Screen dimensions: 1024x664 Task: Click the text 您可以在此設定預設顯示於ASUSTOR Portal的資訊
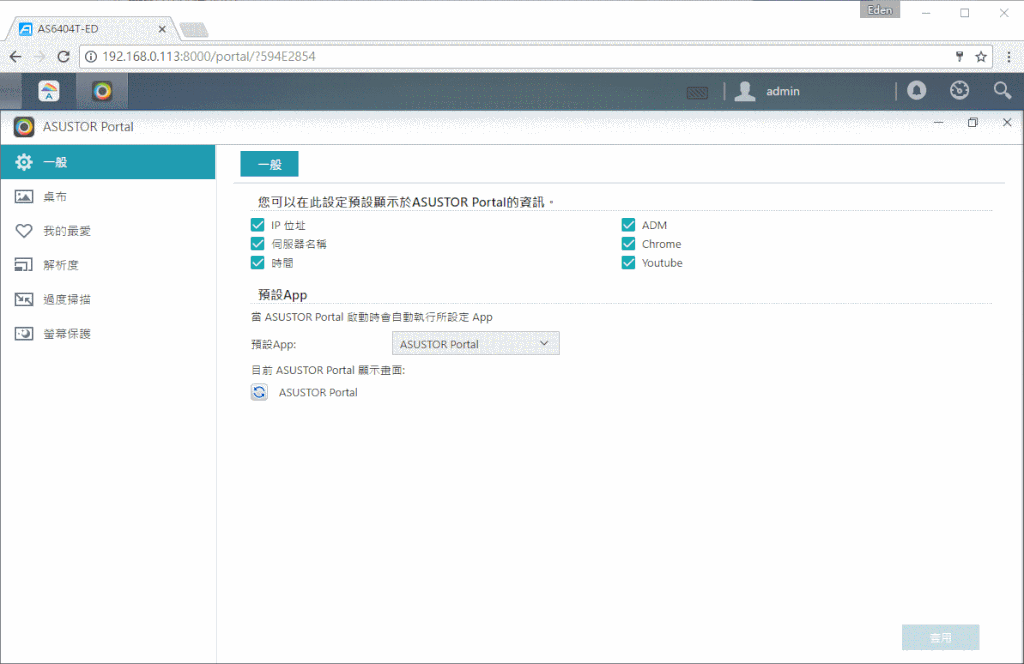(x=405, y=202)
